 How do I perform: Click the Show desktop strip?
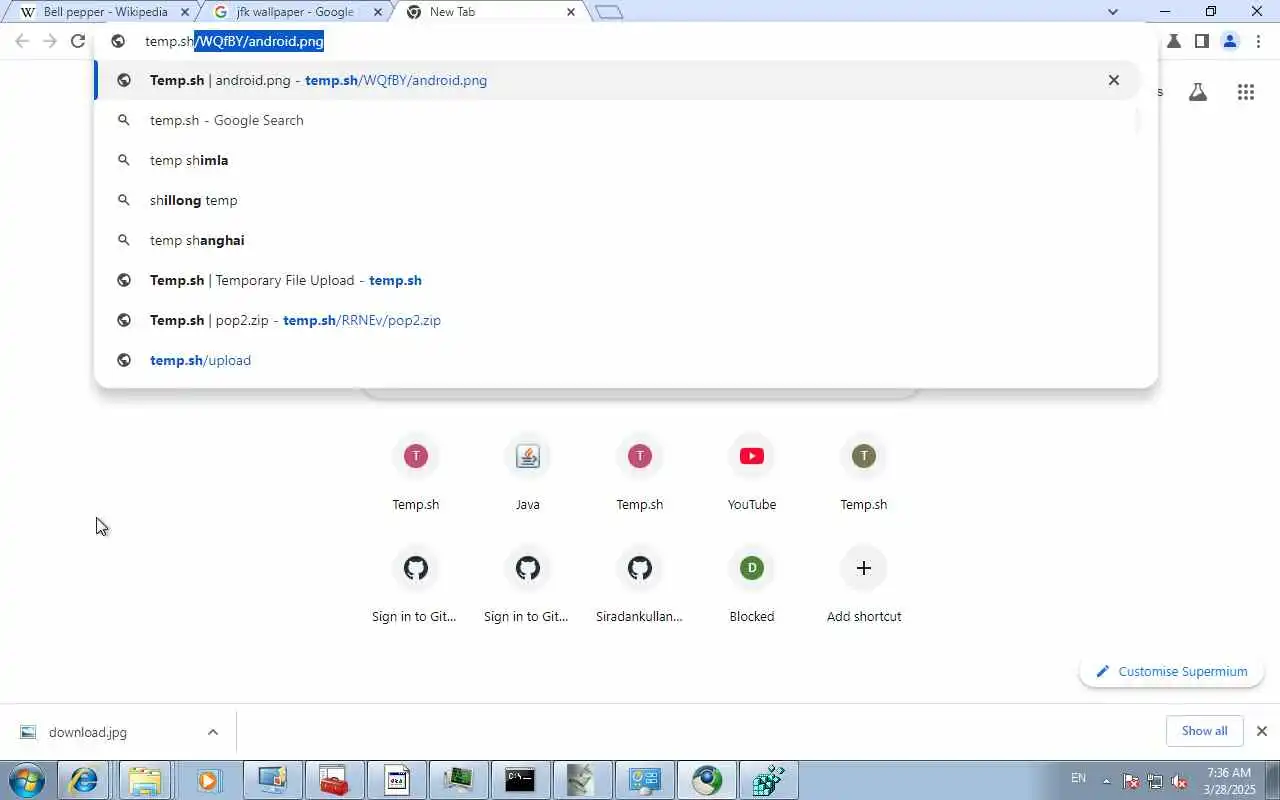[1273, 780]
